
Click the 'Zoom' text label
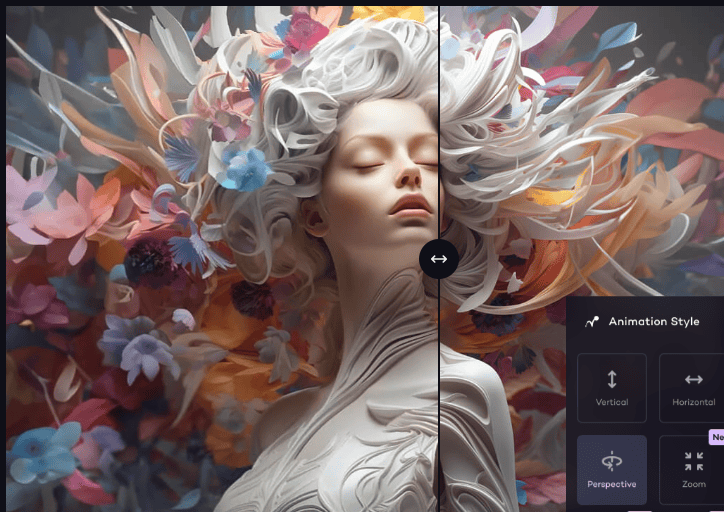(x=694, y=484)
